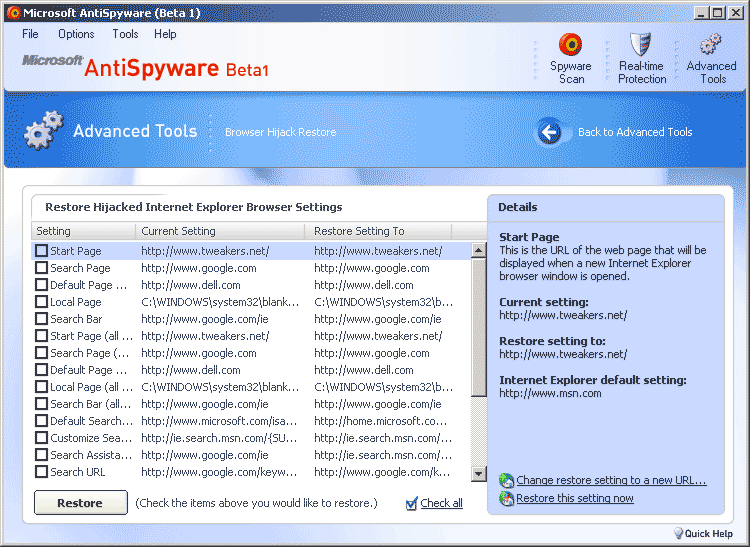Click Restore this setting now link

[x=575, y=498]
